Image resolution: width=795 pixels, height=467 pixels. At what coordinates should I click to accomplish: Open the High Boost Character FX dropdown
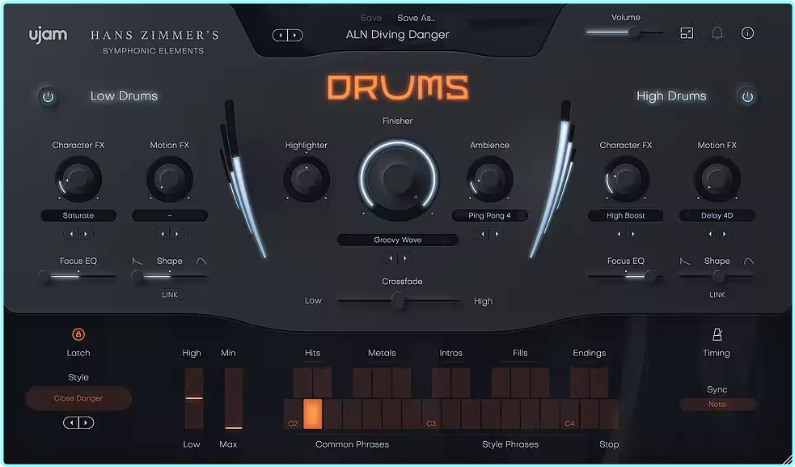(x=626, y=215)
